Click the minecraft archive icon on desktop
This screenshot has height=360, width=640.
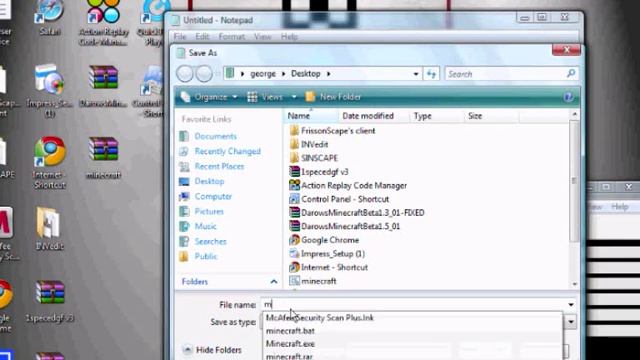click(x=103, y=149)
